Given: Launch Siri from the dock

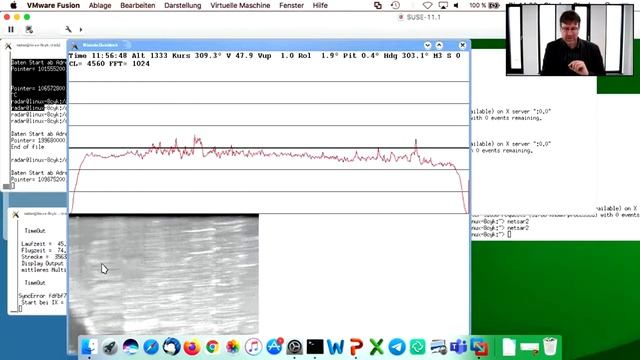Looking at the screenshot, I should [130, 347].
